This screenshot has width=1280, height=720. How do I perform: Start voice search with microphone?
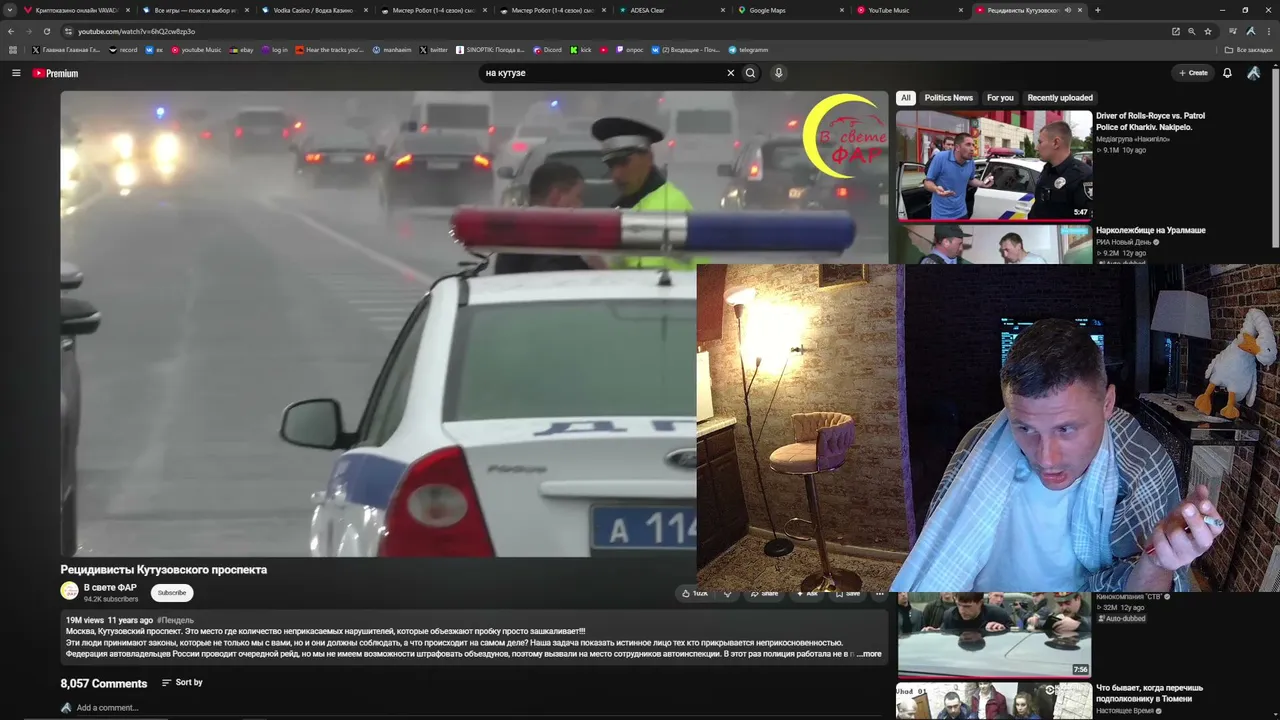coord(778,73)
